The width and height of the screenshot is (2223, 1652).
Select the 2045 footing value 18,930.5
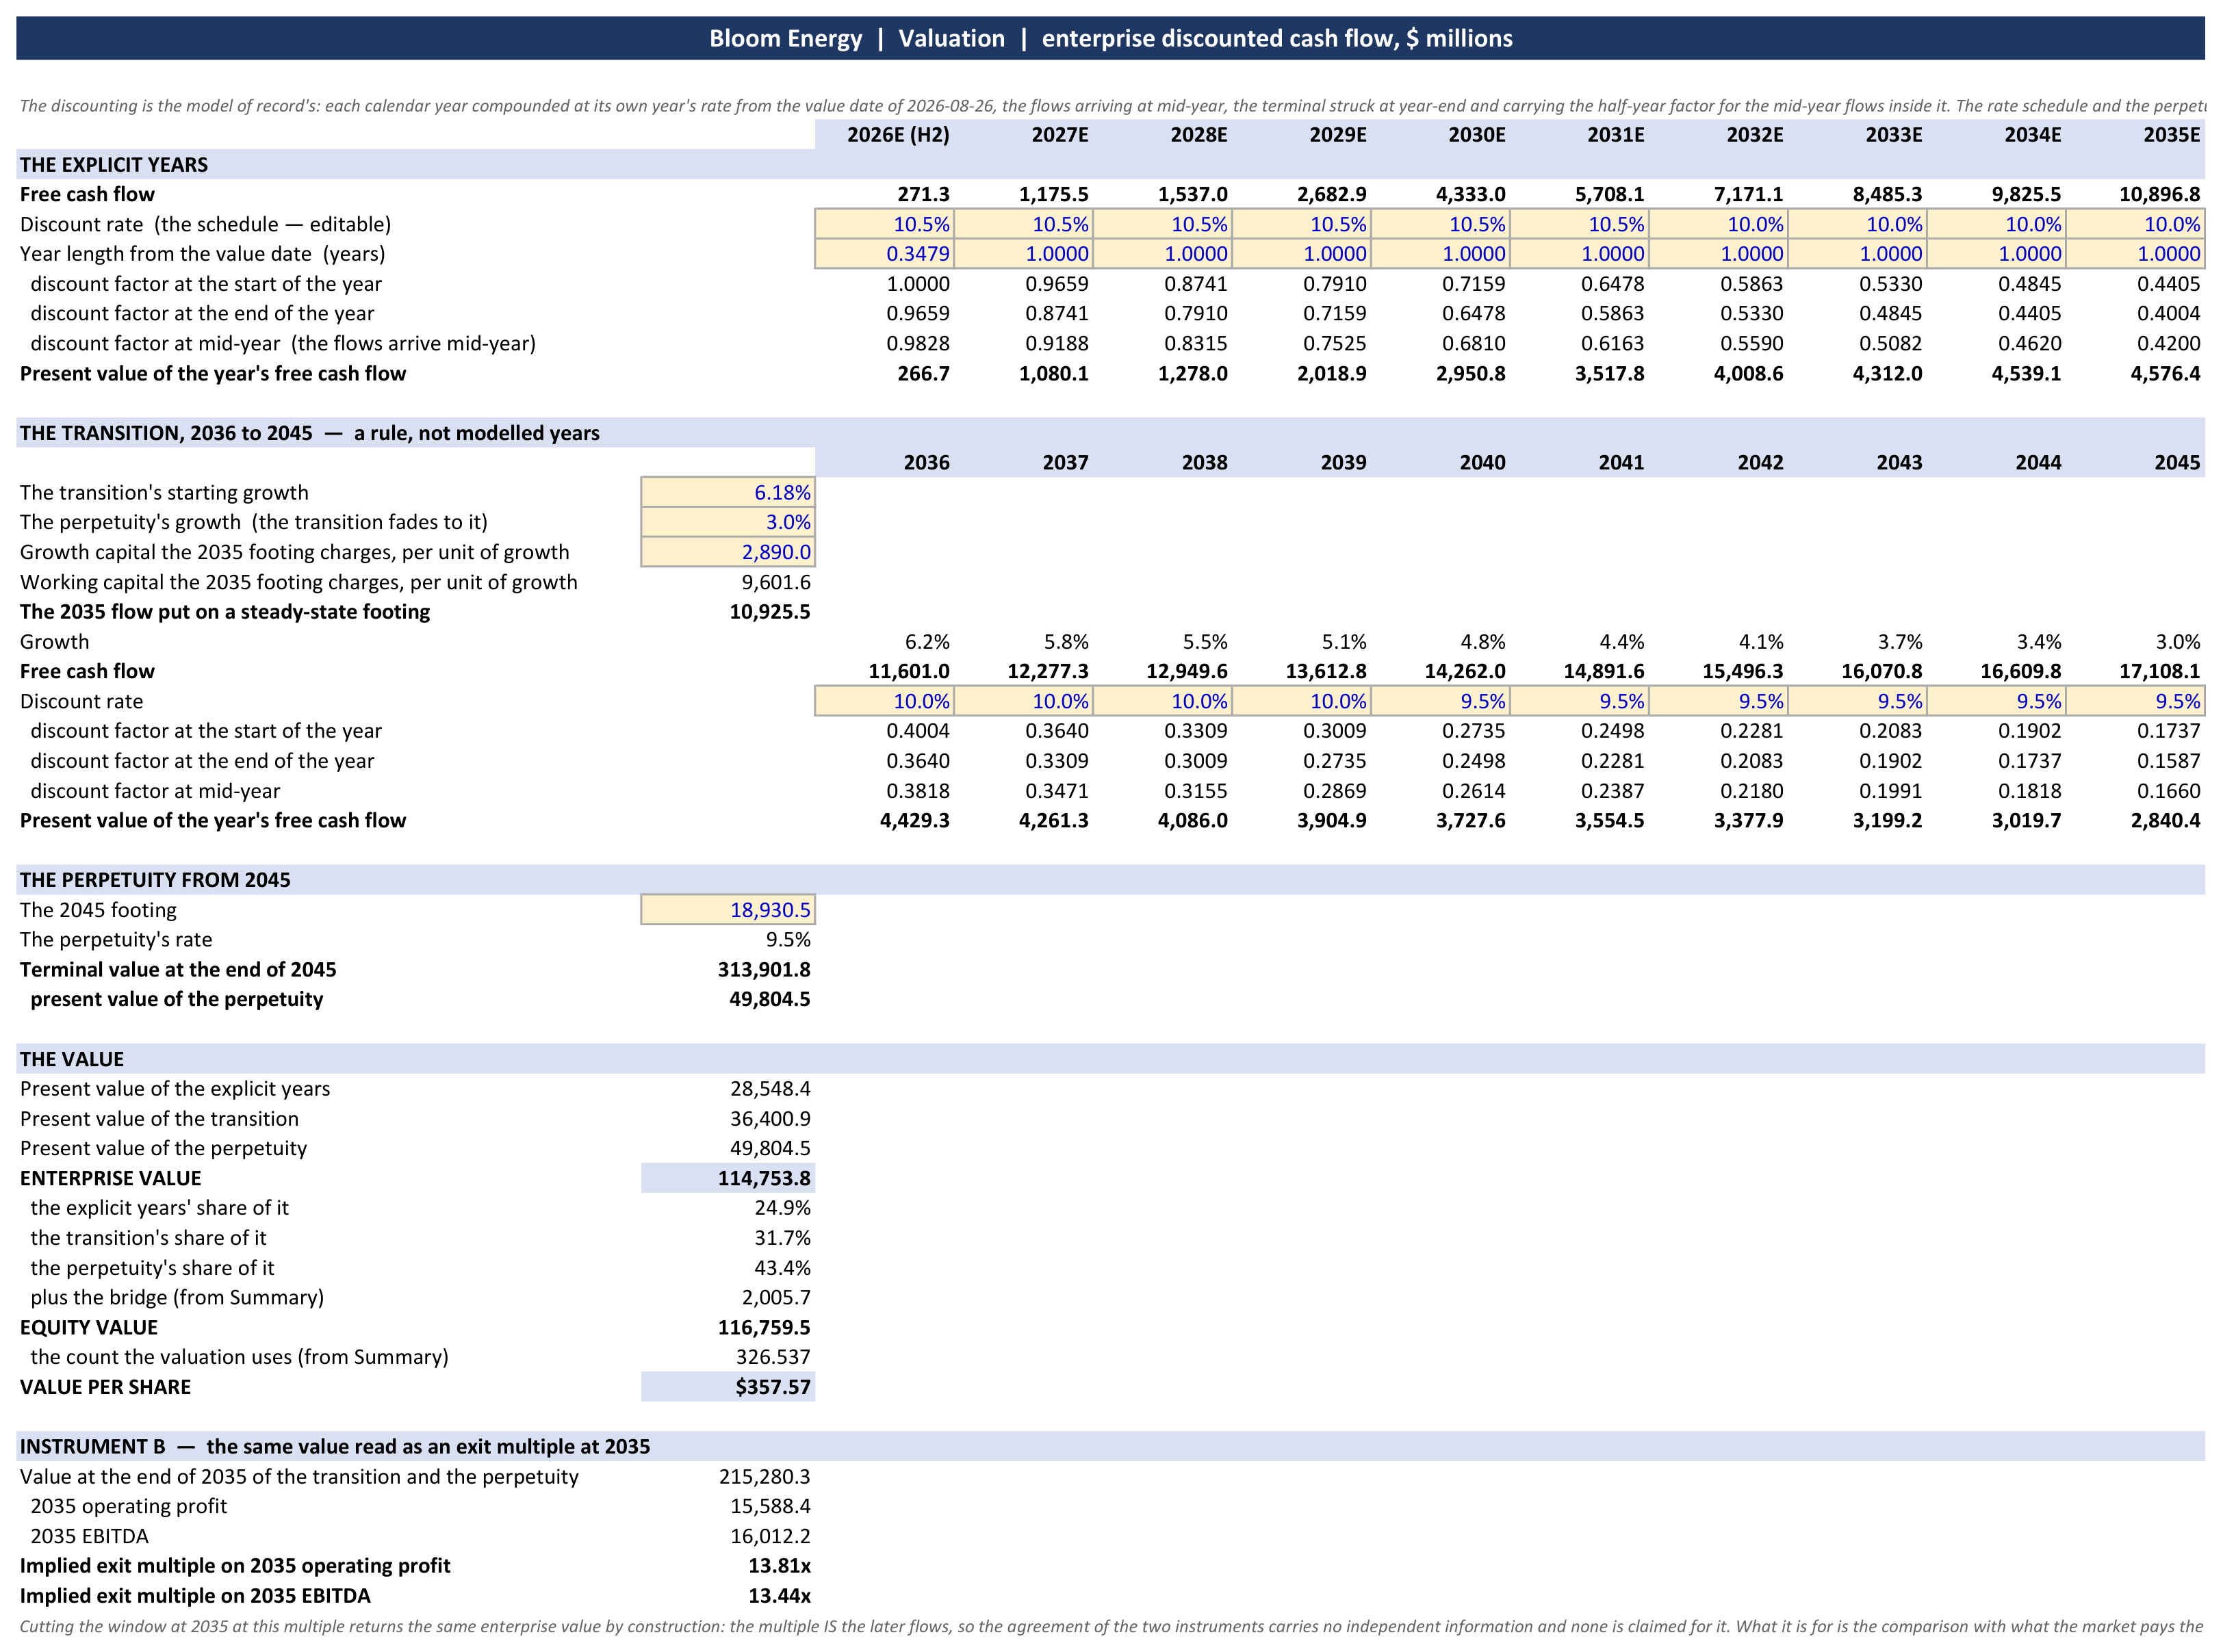pos(728,910)
